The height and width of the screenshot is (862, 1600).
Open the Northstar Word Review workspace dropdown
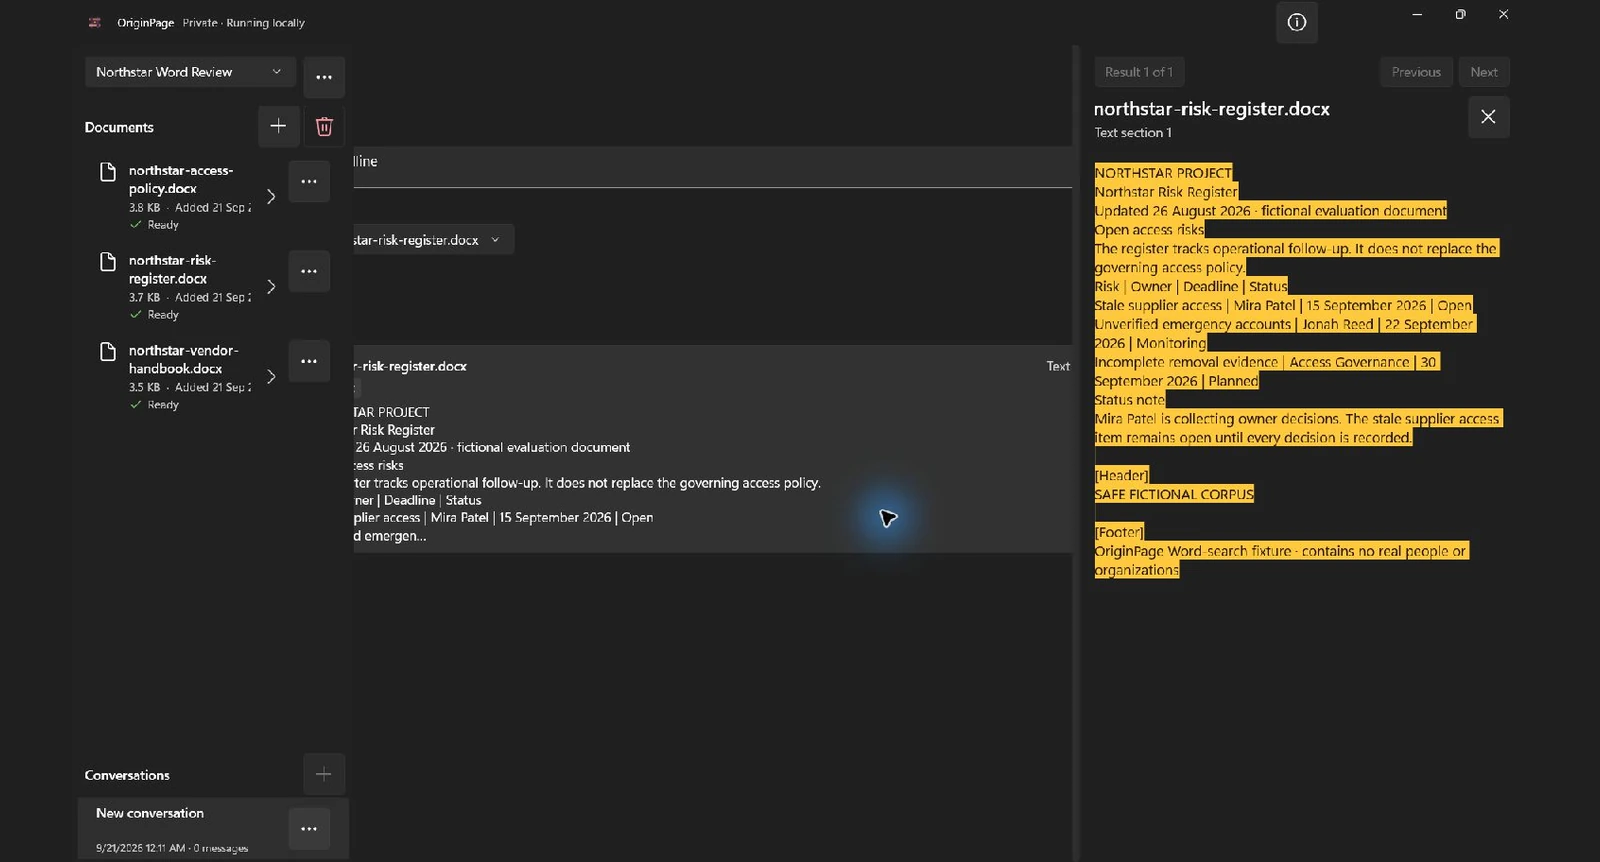tap(190, 72)
